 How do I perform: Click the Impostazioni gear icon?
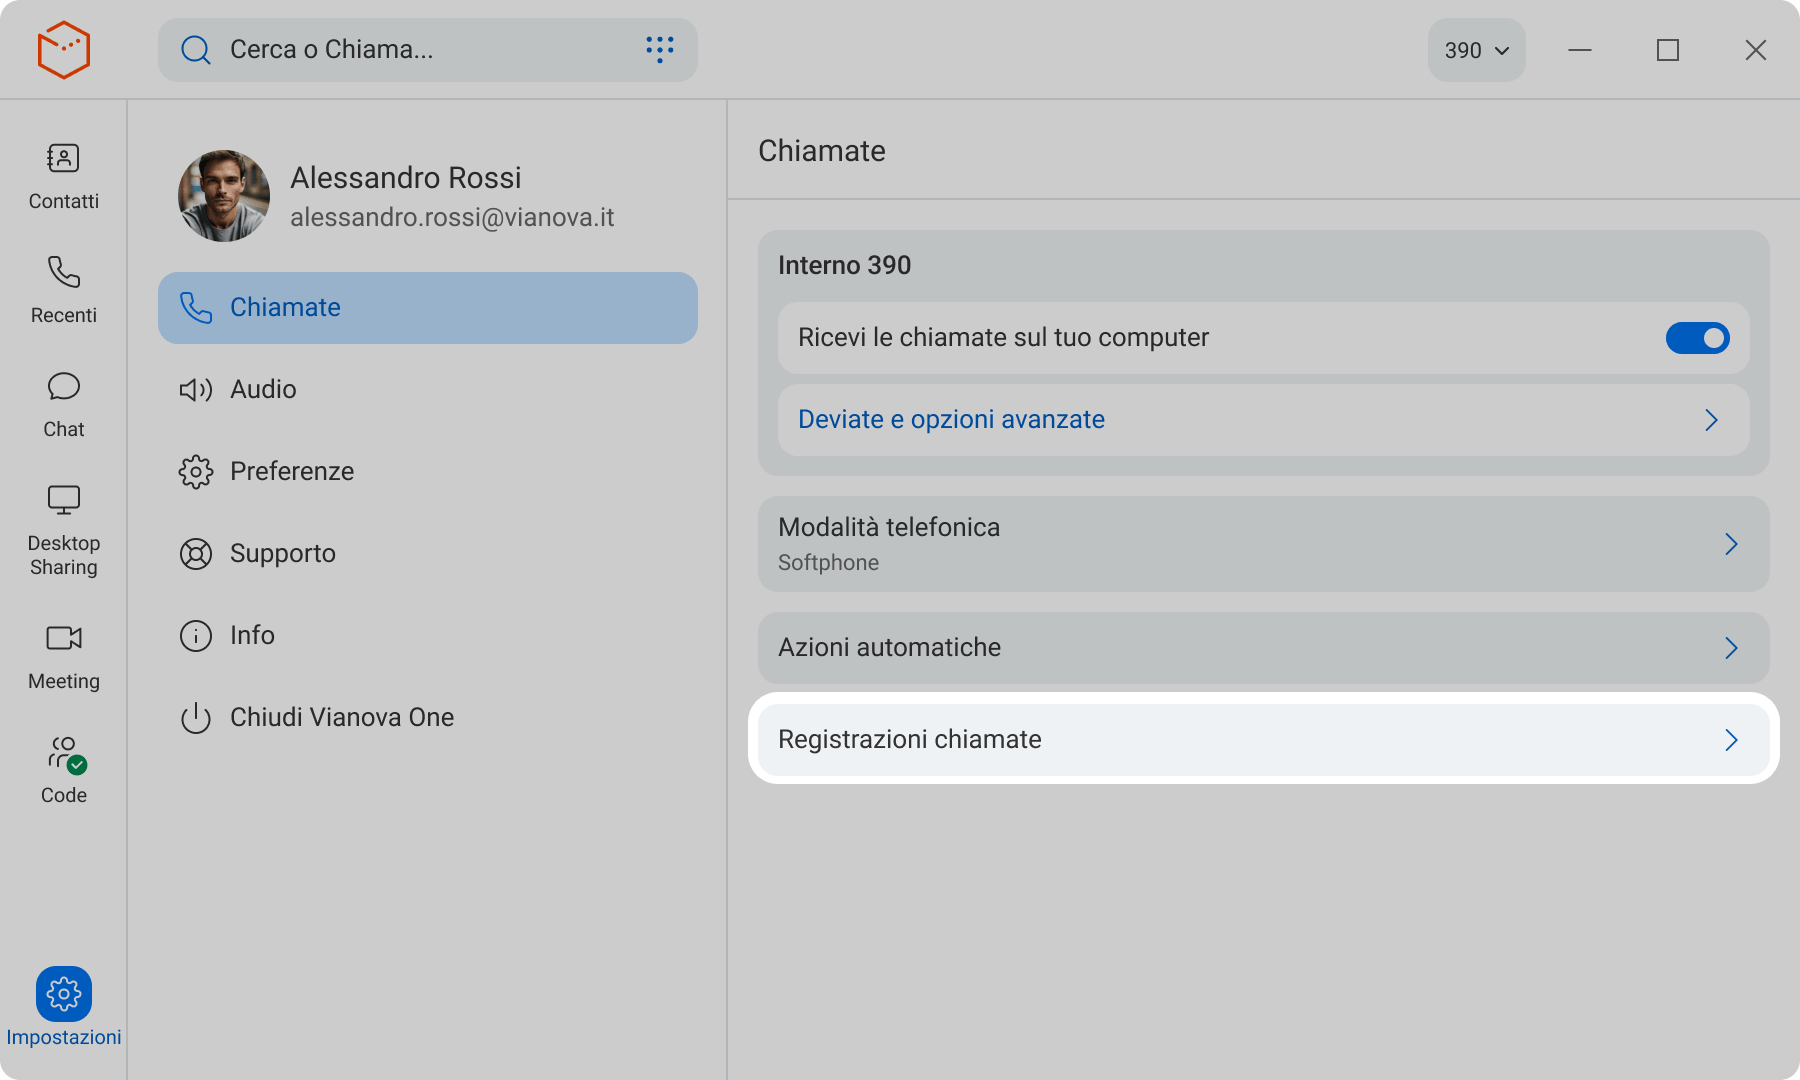coord(64,994)
